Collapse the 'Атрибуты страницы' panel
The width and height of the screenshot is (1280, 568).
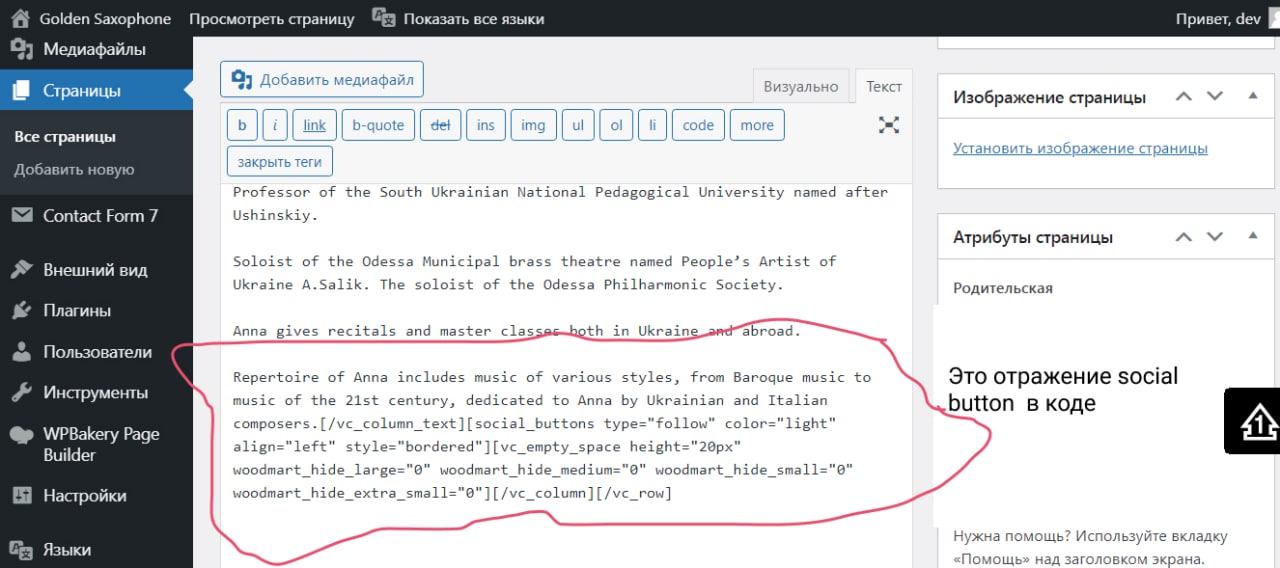pyautogui.click(x=1253, y=237)
